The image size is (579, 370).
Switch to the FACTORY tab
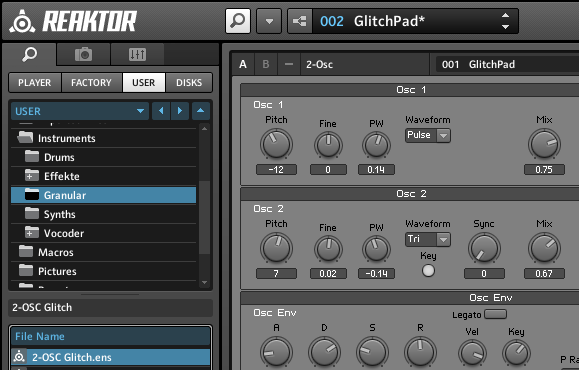(91, 82)
